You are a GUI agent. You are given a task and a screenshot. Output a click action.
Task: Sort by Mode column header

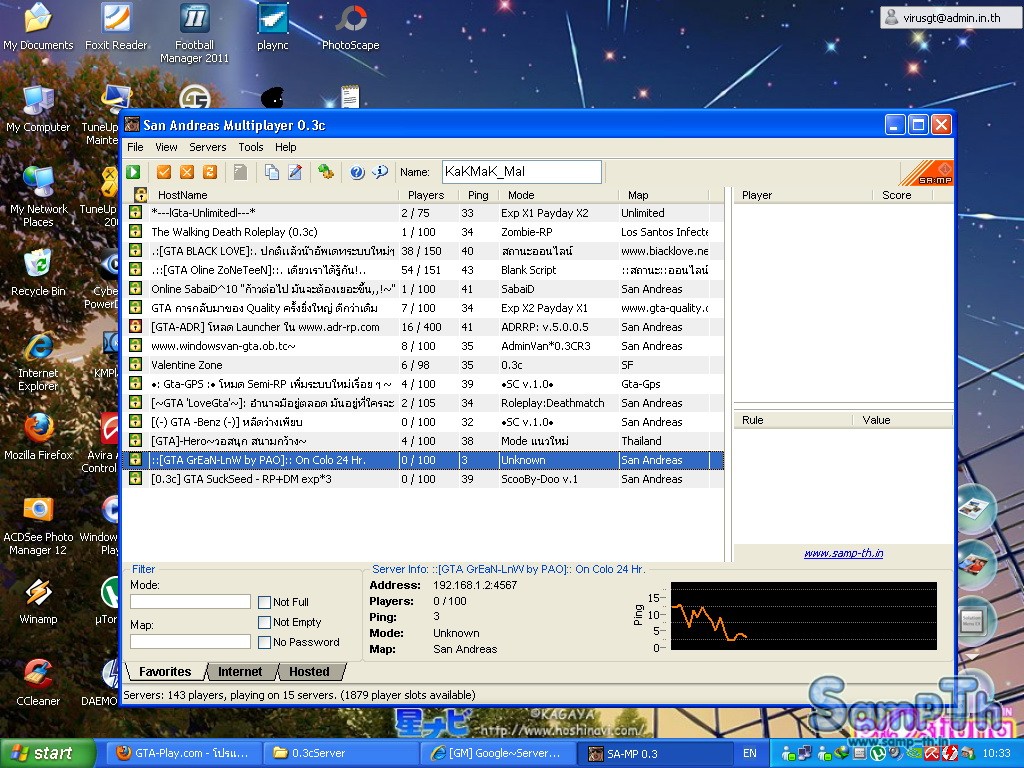click(558, 195)
